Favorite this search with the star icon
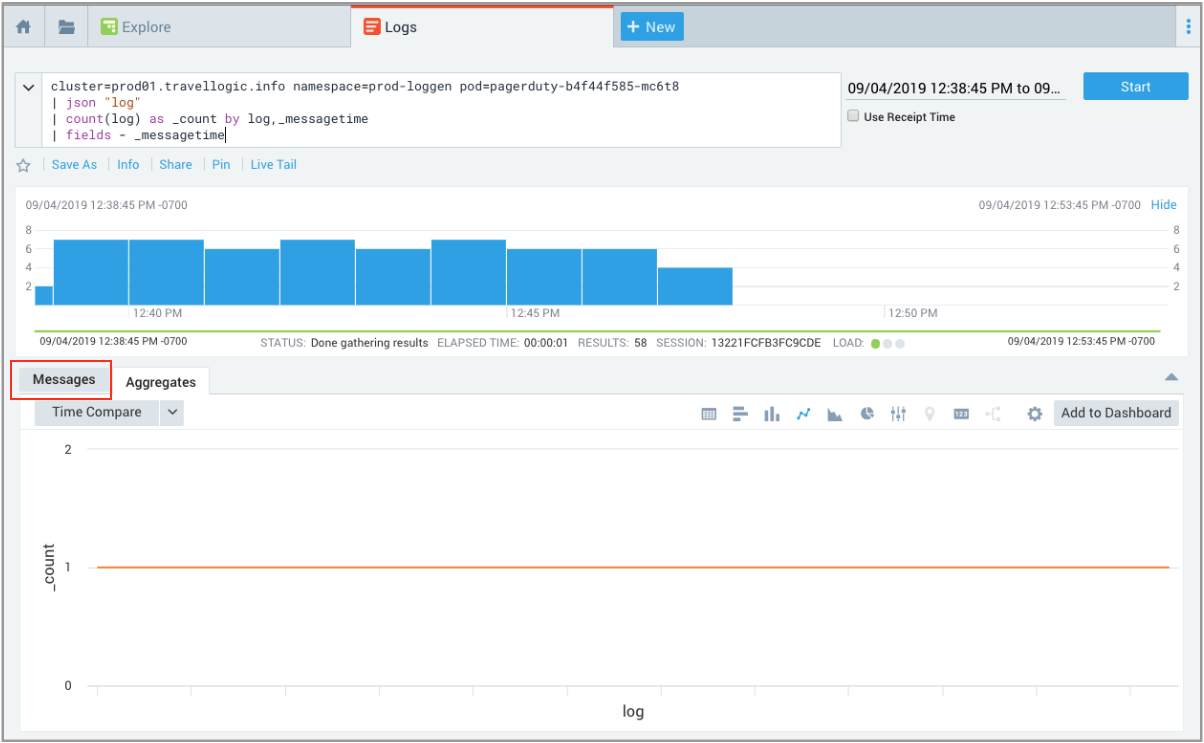Screen dimensions: 1204x743 (x=24, y=165)
